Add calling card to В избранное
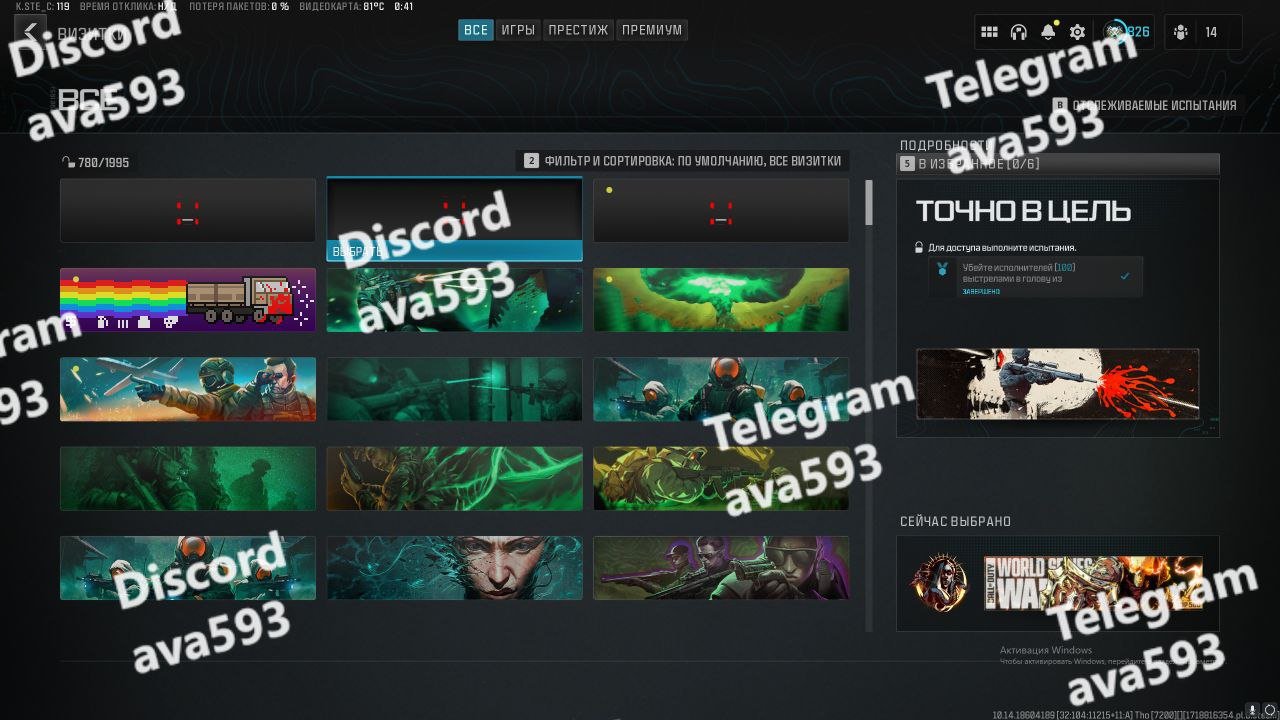The width and height of the screenshot is (1280, 720). tap(1057, 163)
